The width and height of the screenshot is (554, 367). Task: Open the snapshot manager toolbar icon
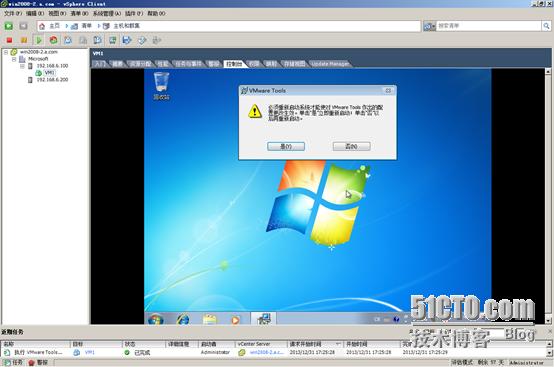[98, 40]
